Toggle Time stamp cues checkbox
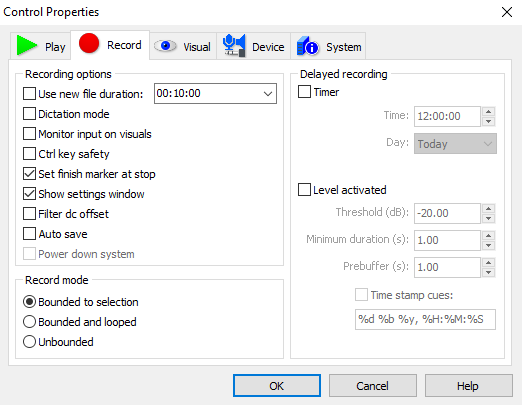Image resolution: width=522 pixels, height=405 pixels. pos(361,295)
